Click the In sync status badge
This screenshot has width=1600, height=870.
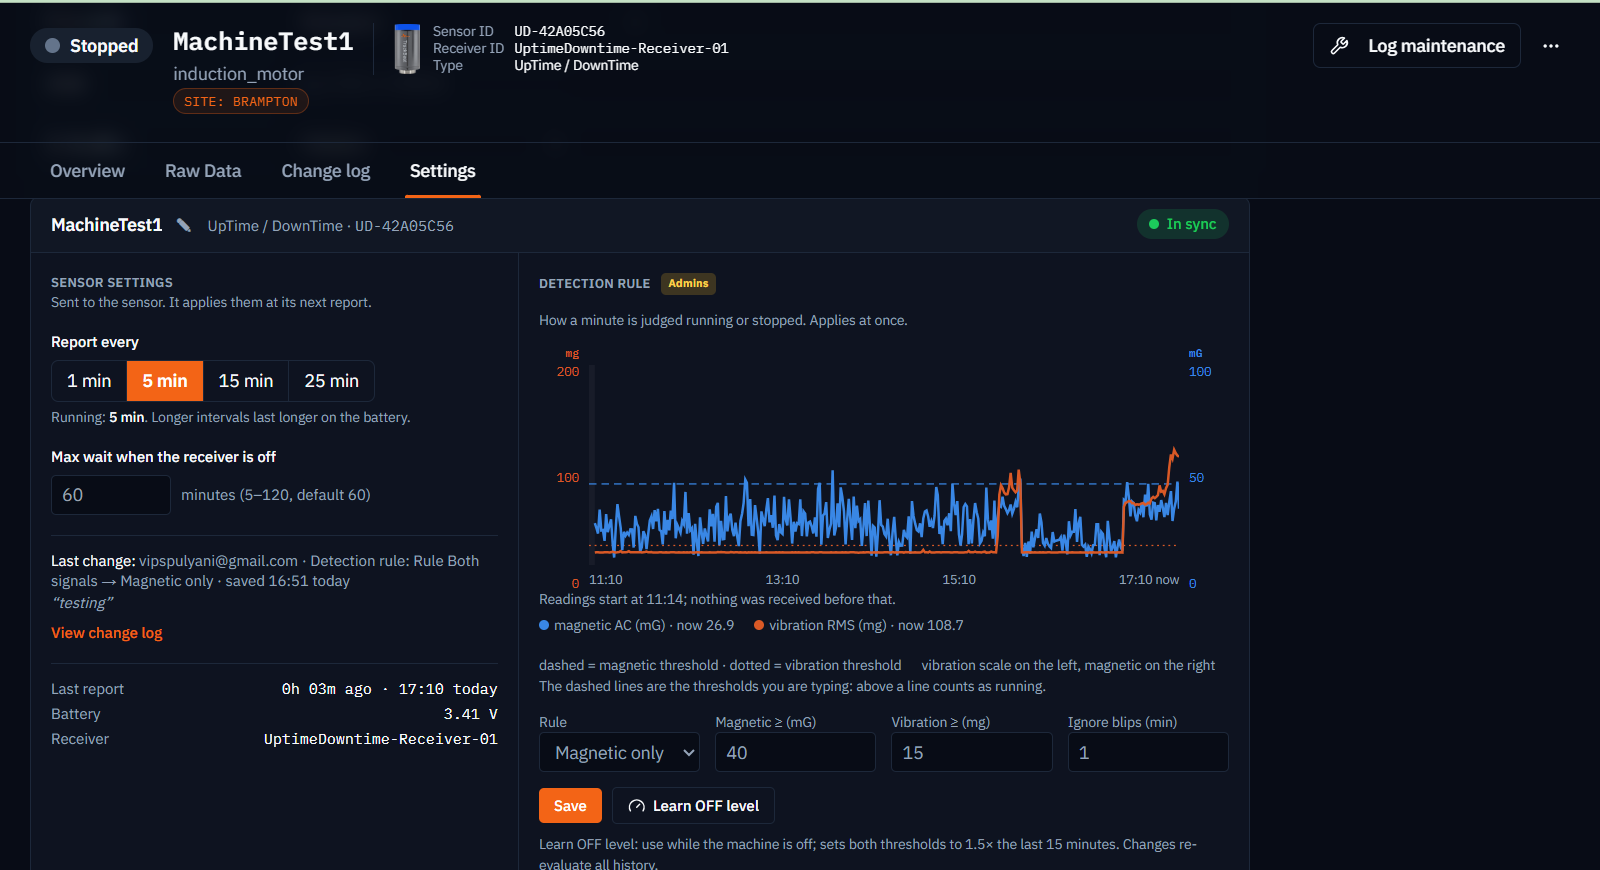[x=1183, y=224]
